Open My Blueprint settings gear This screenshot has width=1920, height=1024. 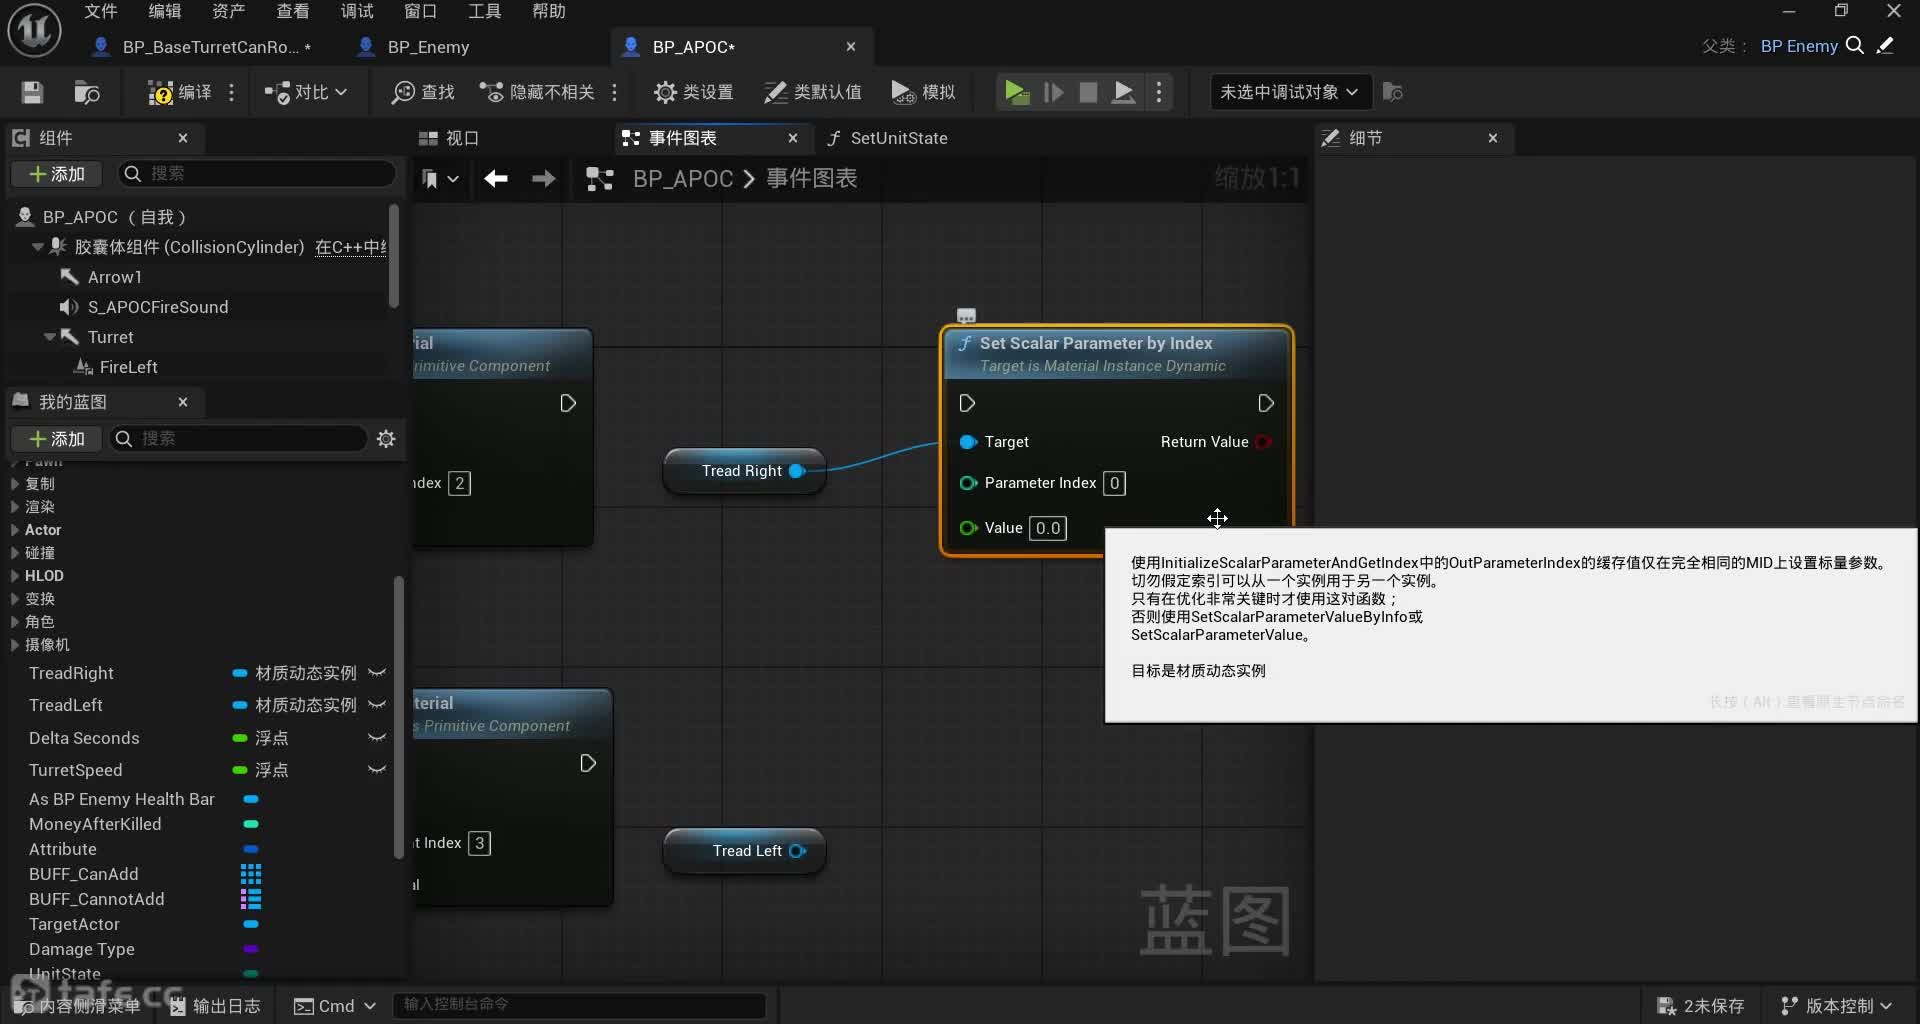(386, 439)
